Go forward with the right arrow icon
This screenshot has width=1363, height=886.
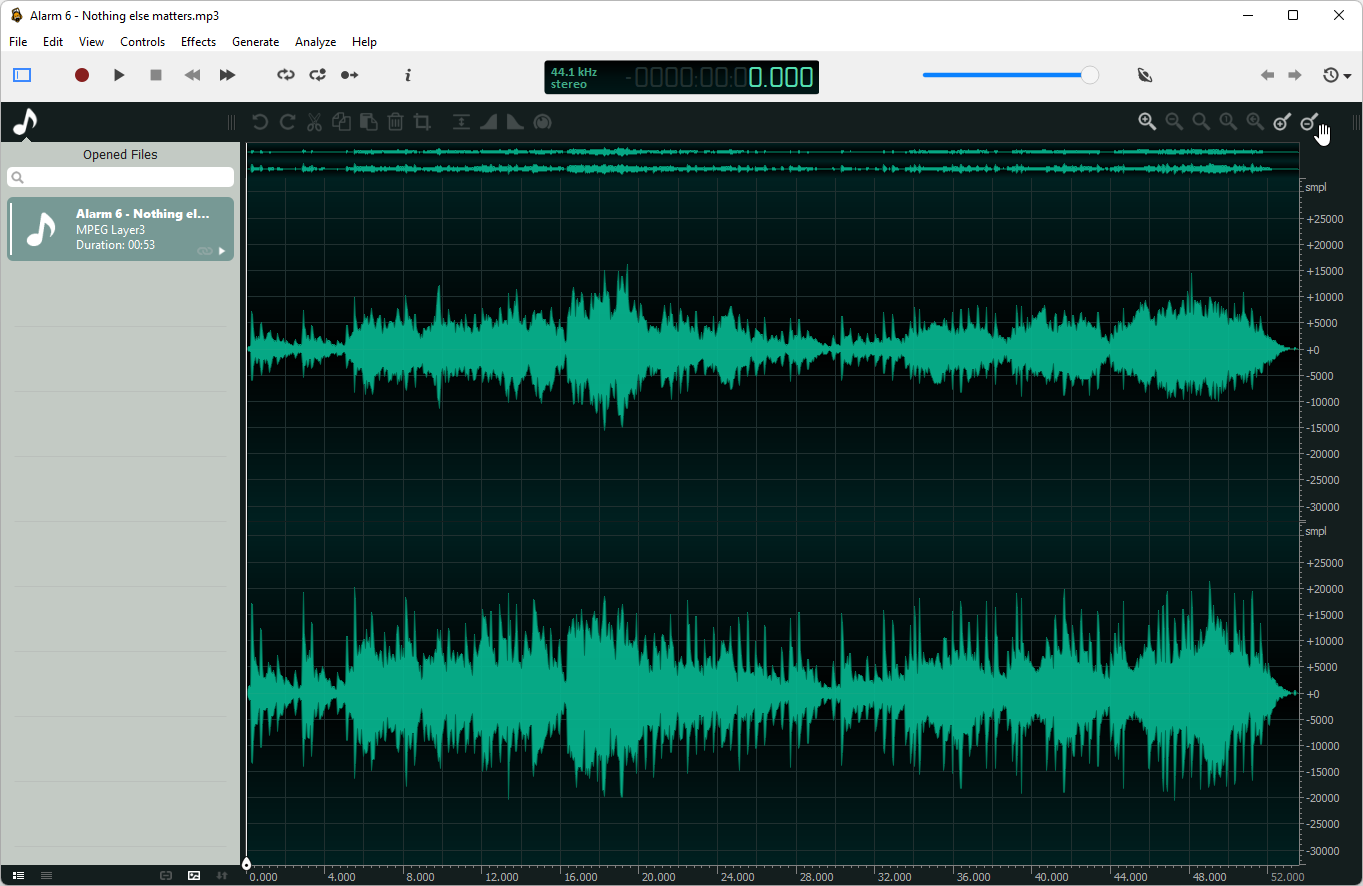point(1294,75)
